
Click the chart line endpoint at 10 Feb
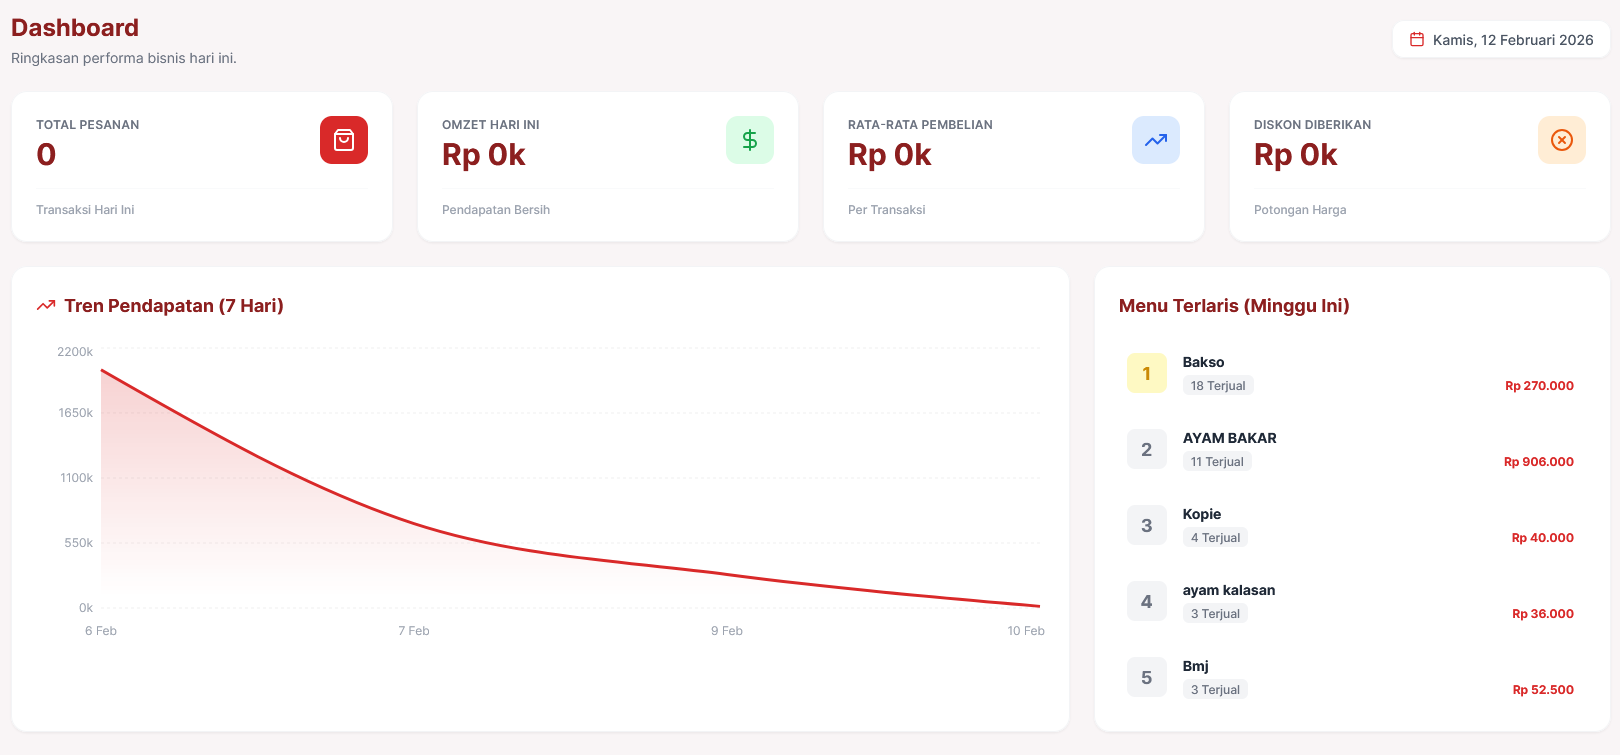[x=1038, y=605]
